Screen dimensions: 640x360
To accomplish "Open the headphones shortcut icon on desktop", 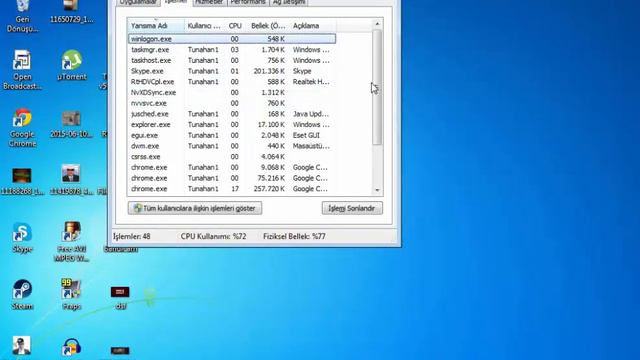I will click(71, 348).
